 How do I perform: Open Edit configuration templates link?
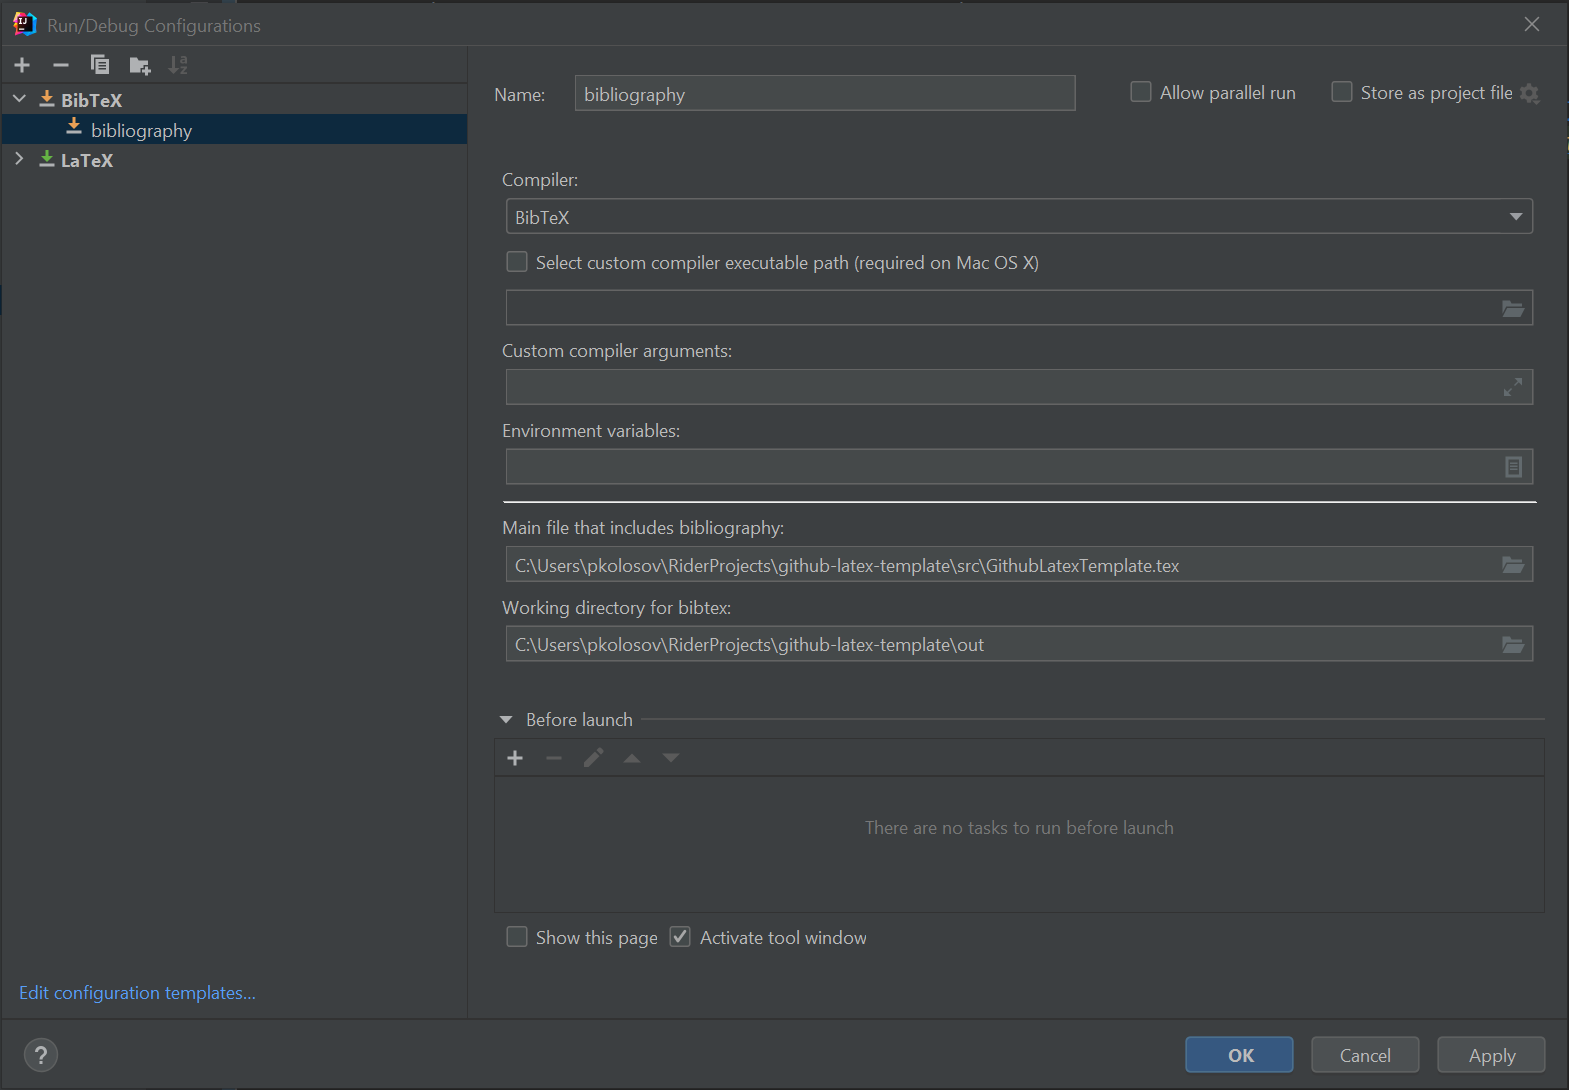tap(137, 993)
